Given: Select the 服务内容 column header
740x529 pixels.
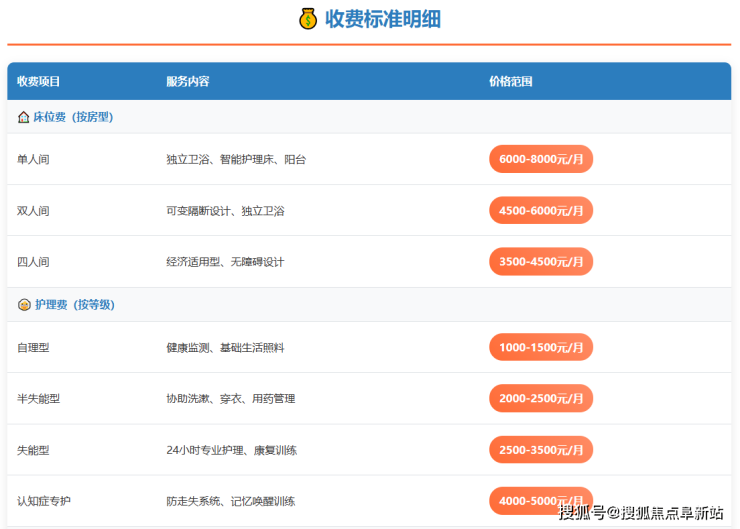Looking at the screenshot, I should [187, 81].
